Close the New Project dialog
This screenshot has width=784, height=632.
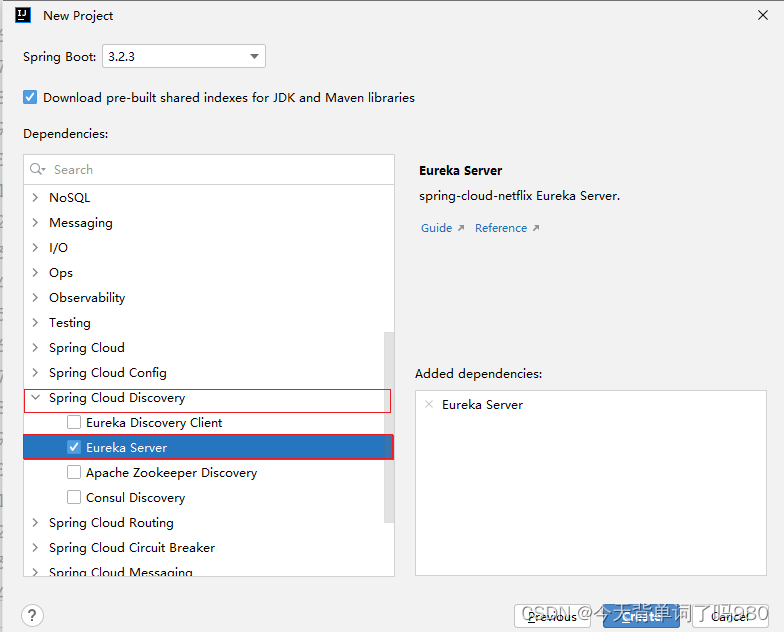pyautogui.click(x=762, y=15)
